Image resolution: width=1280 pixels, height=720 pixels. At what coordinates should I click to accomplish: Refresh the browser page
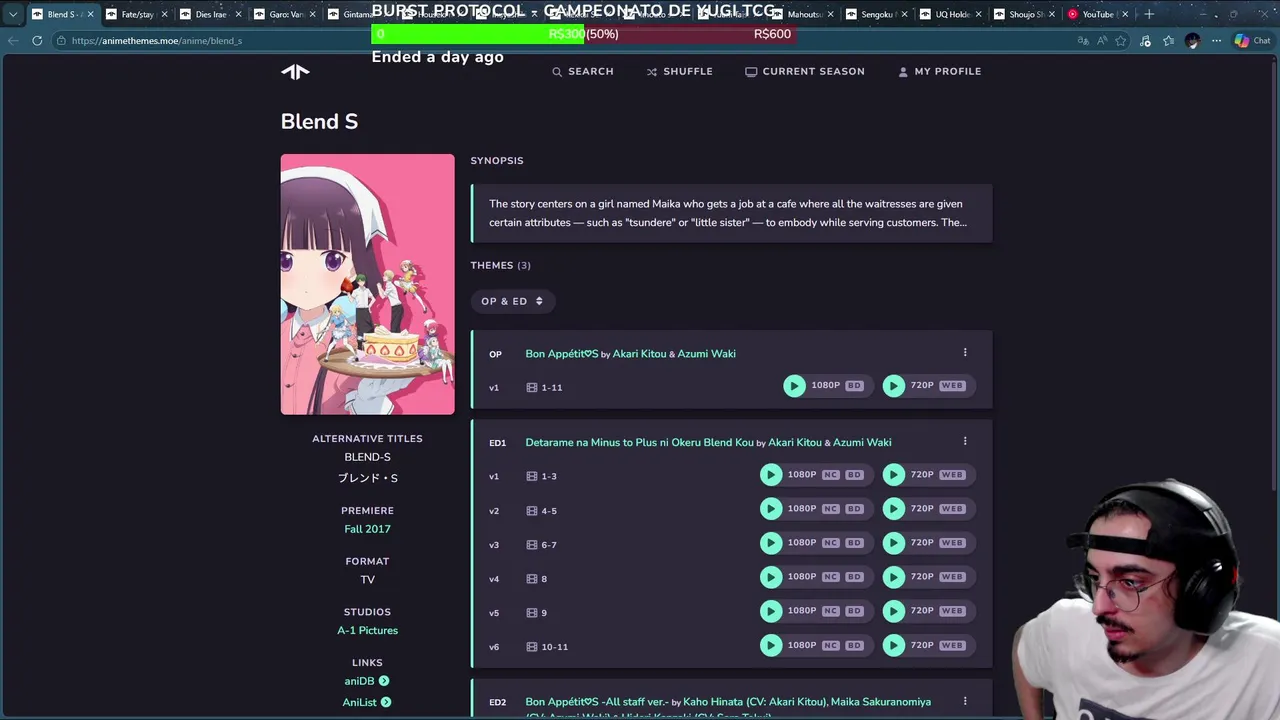click(x=37, y=41)
